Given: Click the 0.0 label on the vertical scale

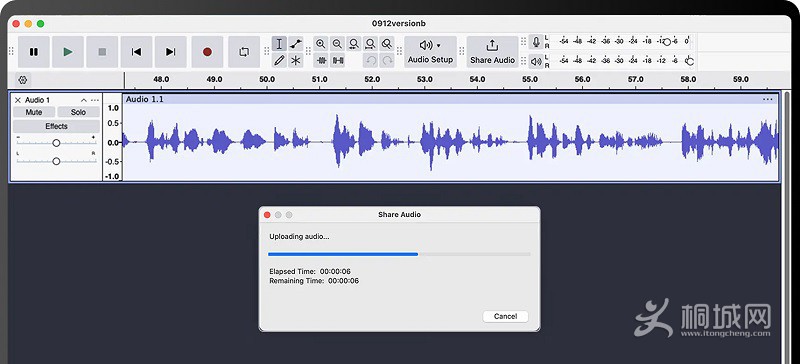Looking at the screenshot, I should (x=113, y=142).
